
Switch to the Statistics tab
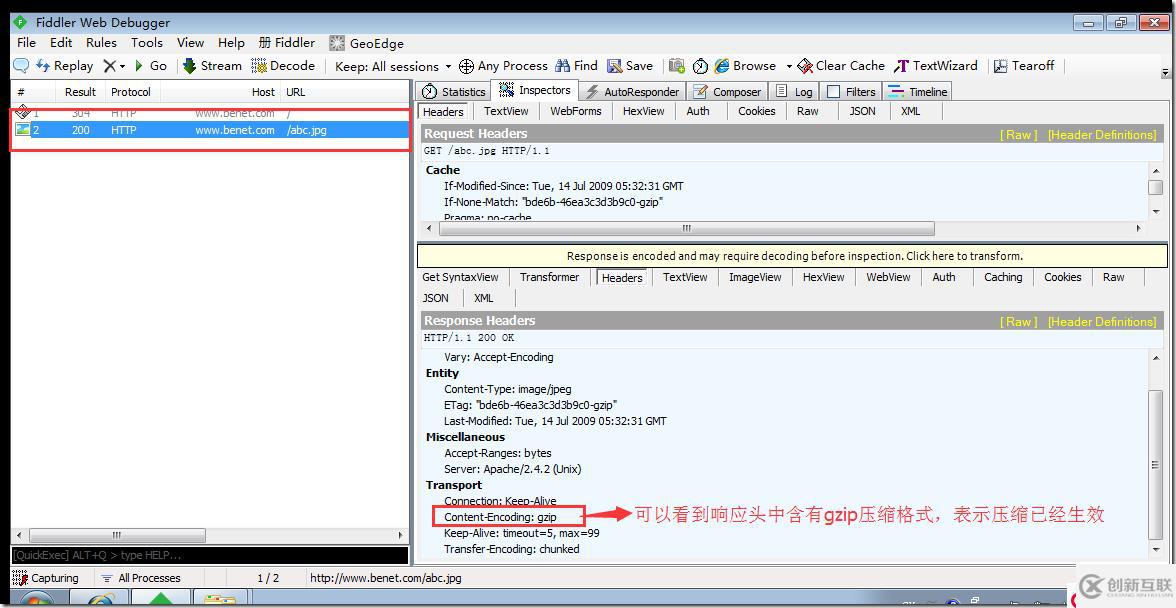click(x=454, y=91)
